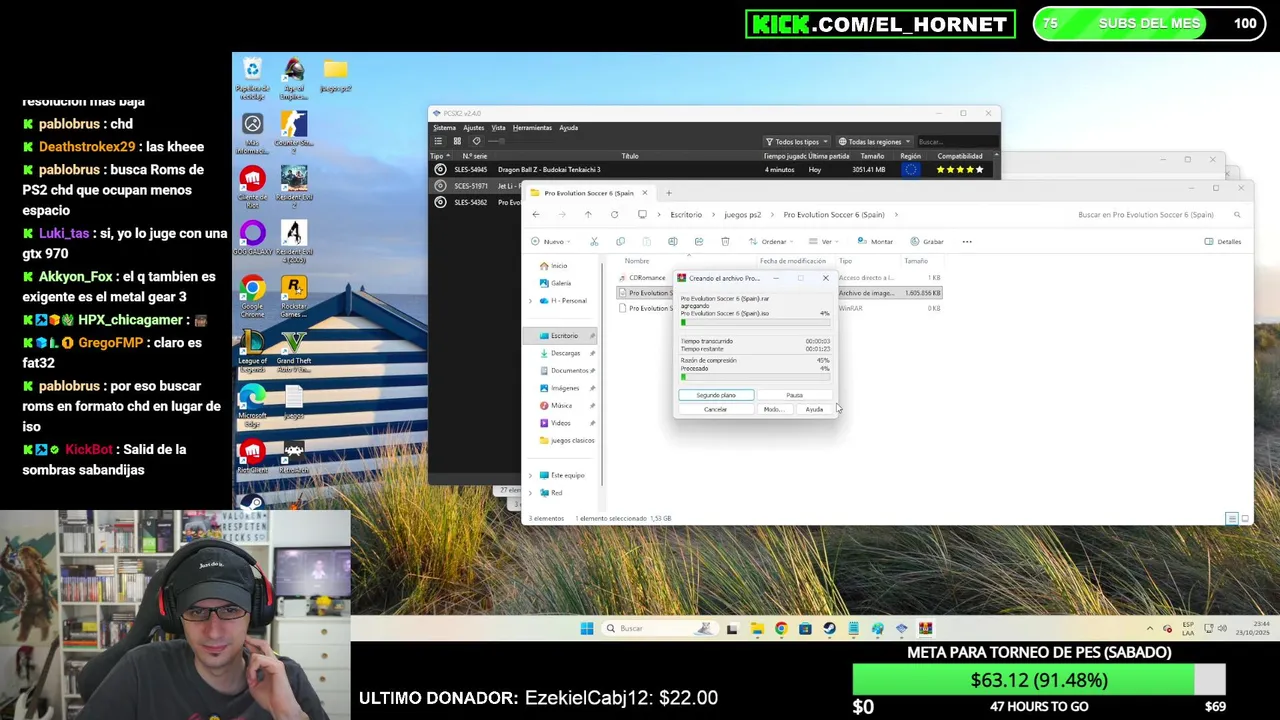Screen dimensions: 1280x720
Task: Click Segundo plano in WinRAR dialog
Action: coord(716,395)
